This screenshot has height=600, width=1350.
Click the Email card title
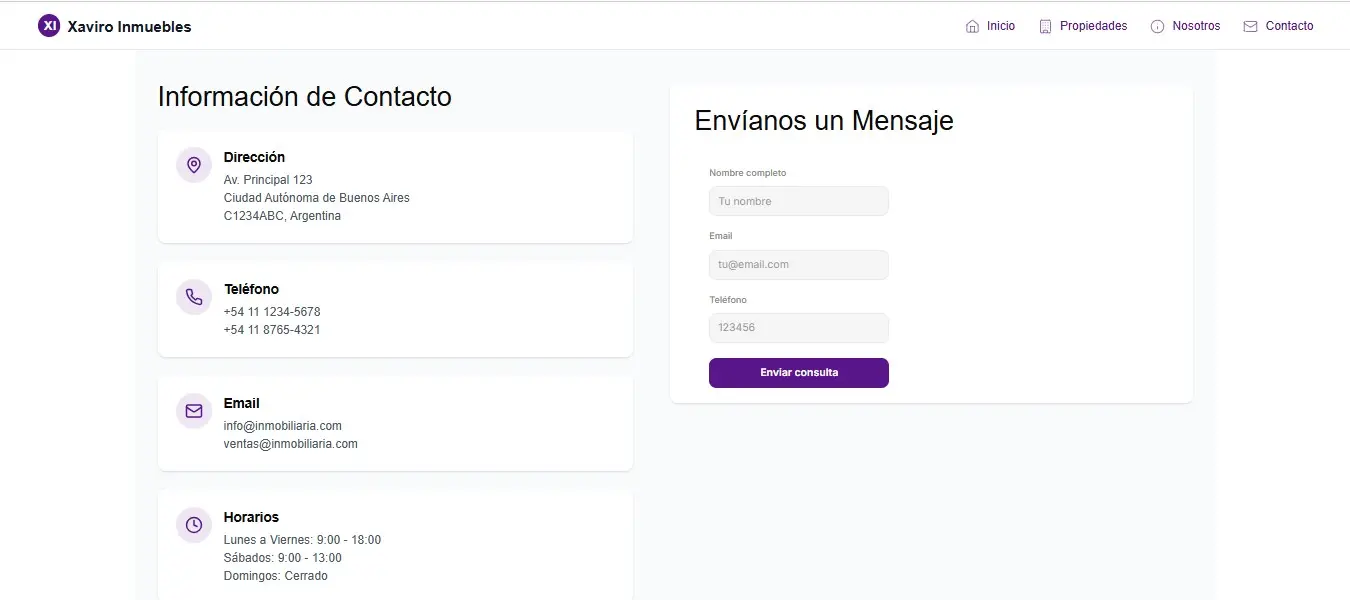pos(242,403)
